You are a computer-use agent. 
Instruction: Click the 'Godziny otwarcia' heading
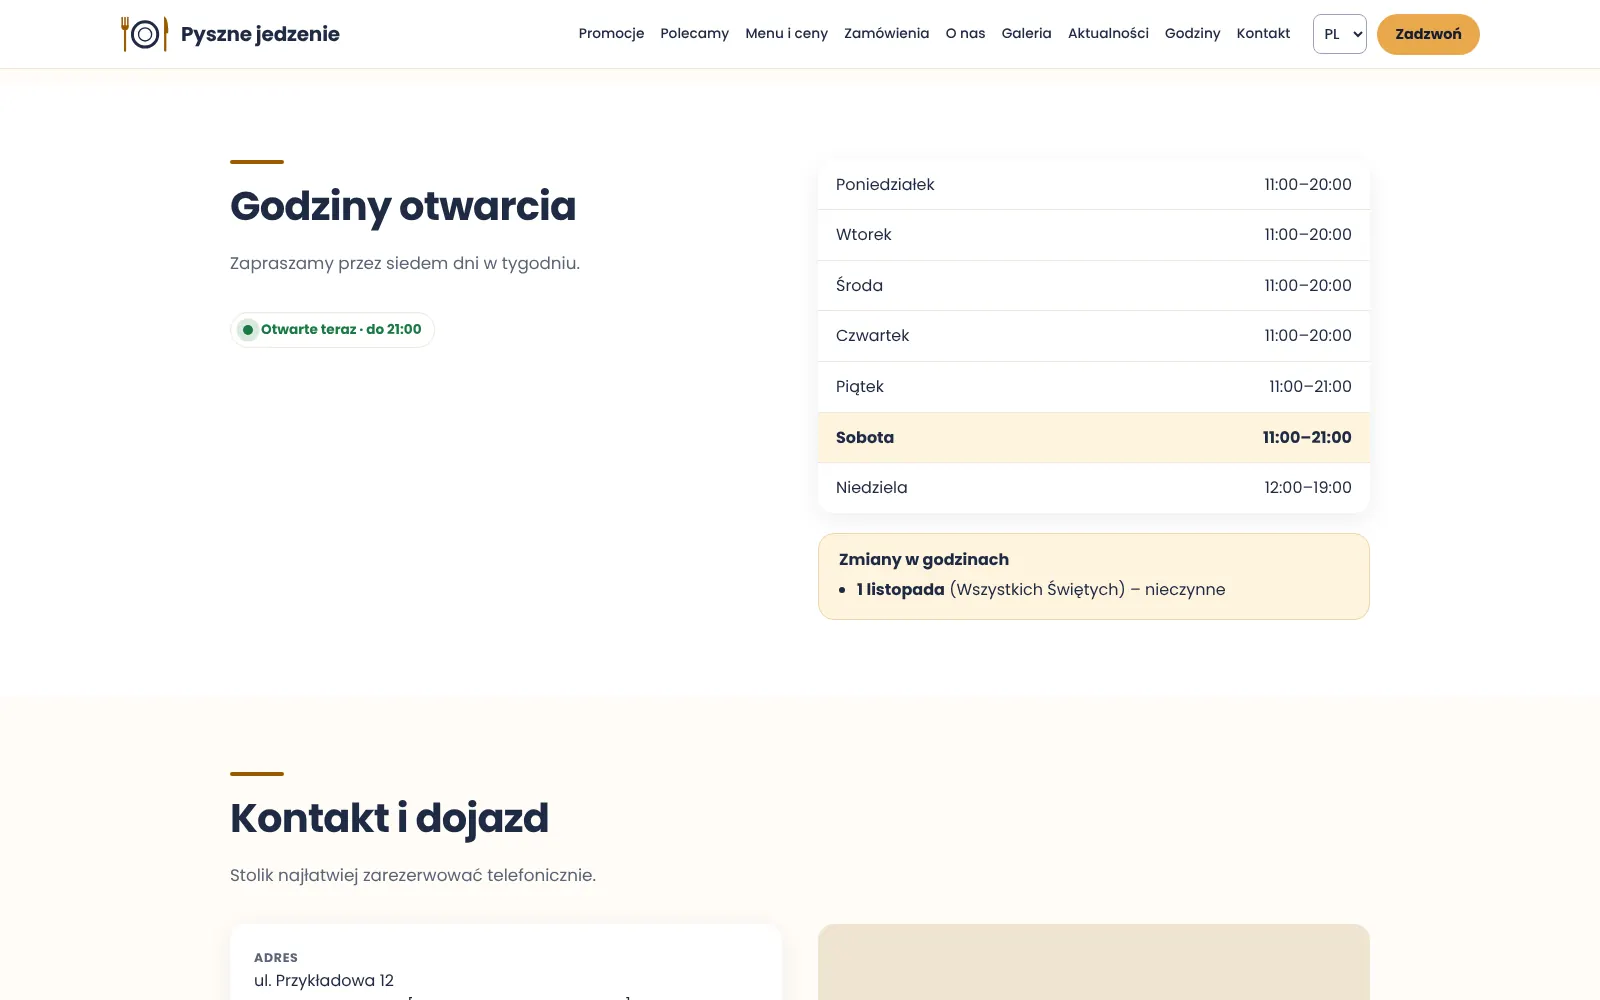(403, 207)
